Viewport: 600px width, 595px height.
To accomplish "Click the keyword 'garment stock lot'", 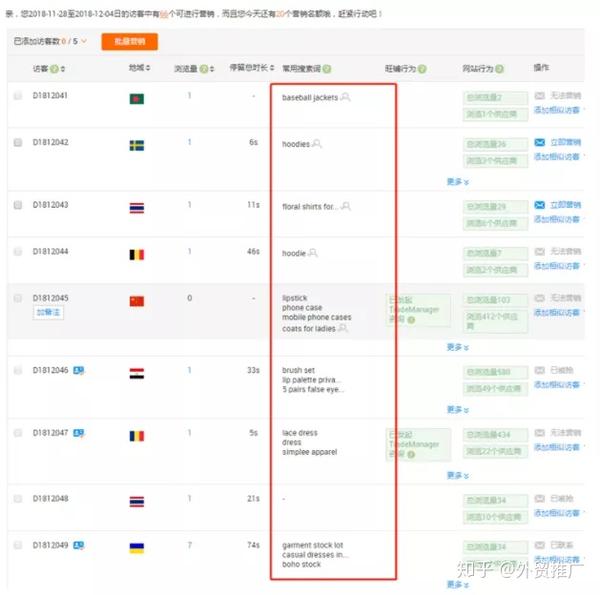I will [313, 545].
